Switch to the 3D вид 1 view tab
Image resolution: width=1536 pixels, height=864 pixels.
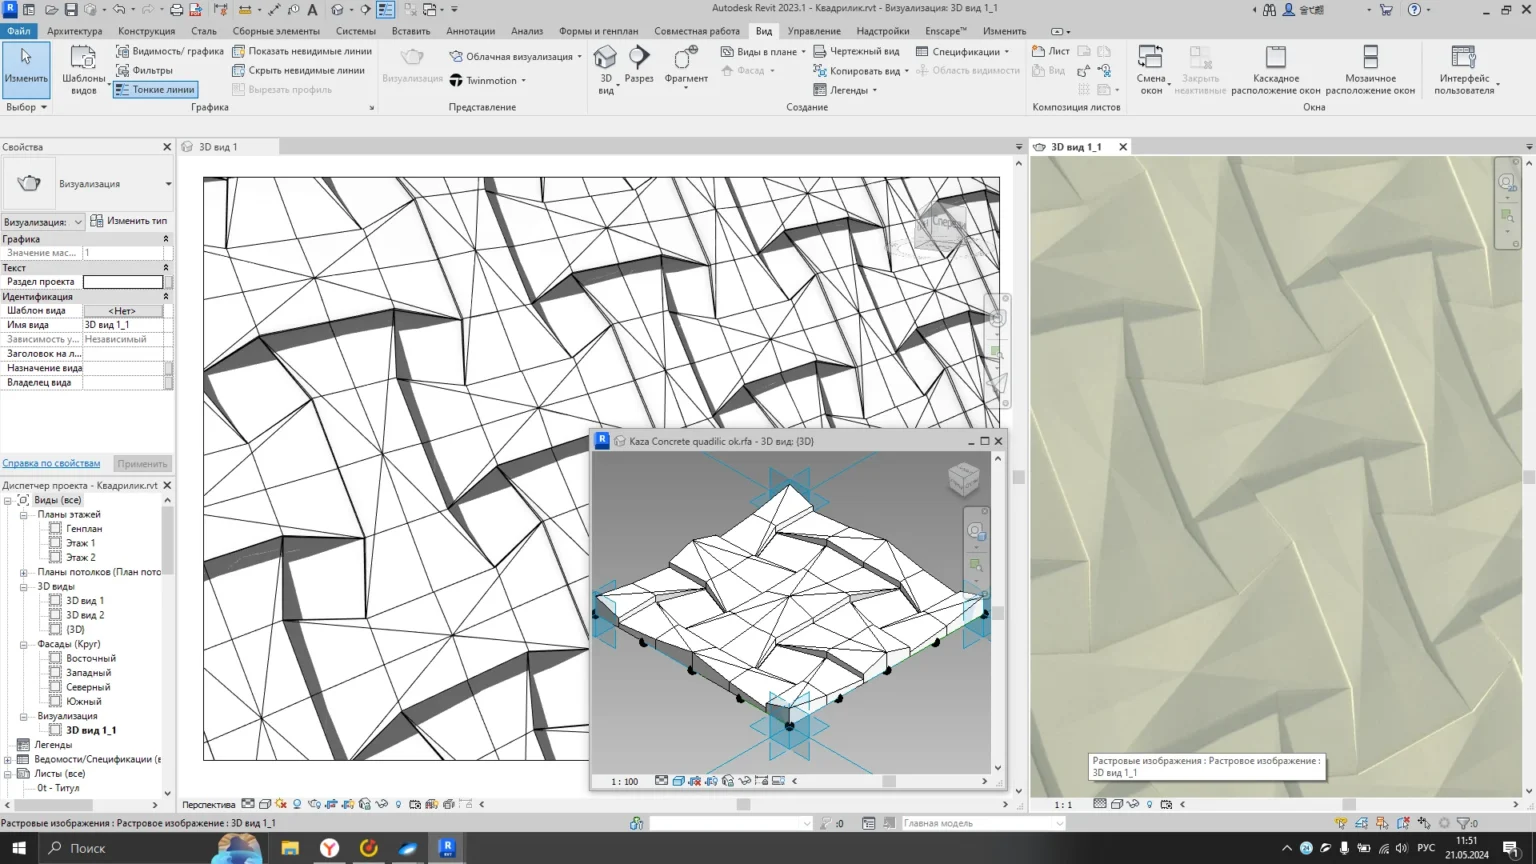pos(217,147)
